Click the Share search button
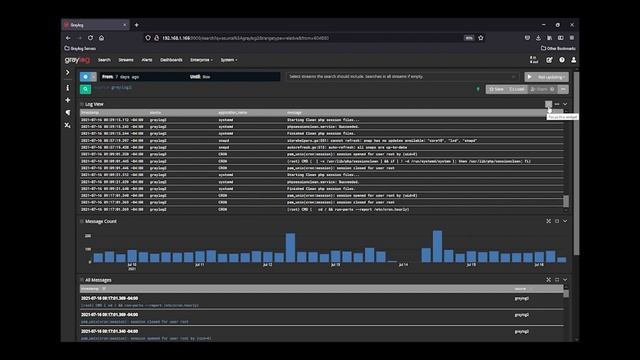The width and height of the screenshot is (640, 360). click(x=542, y=89)
